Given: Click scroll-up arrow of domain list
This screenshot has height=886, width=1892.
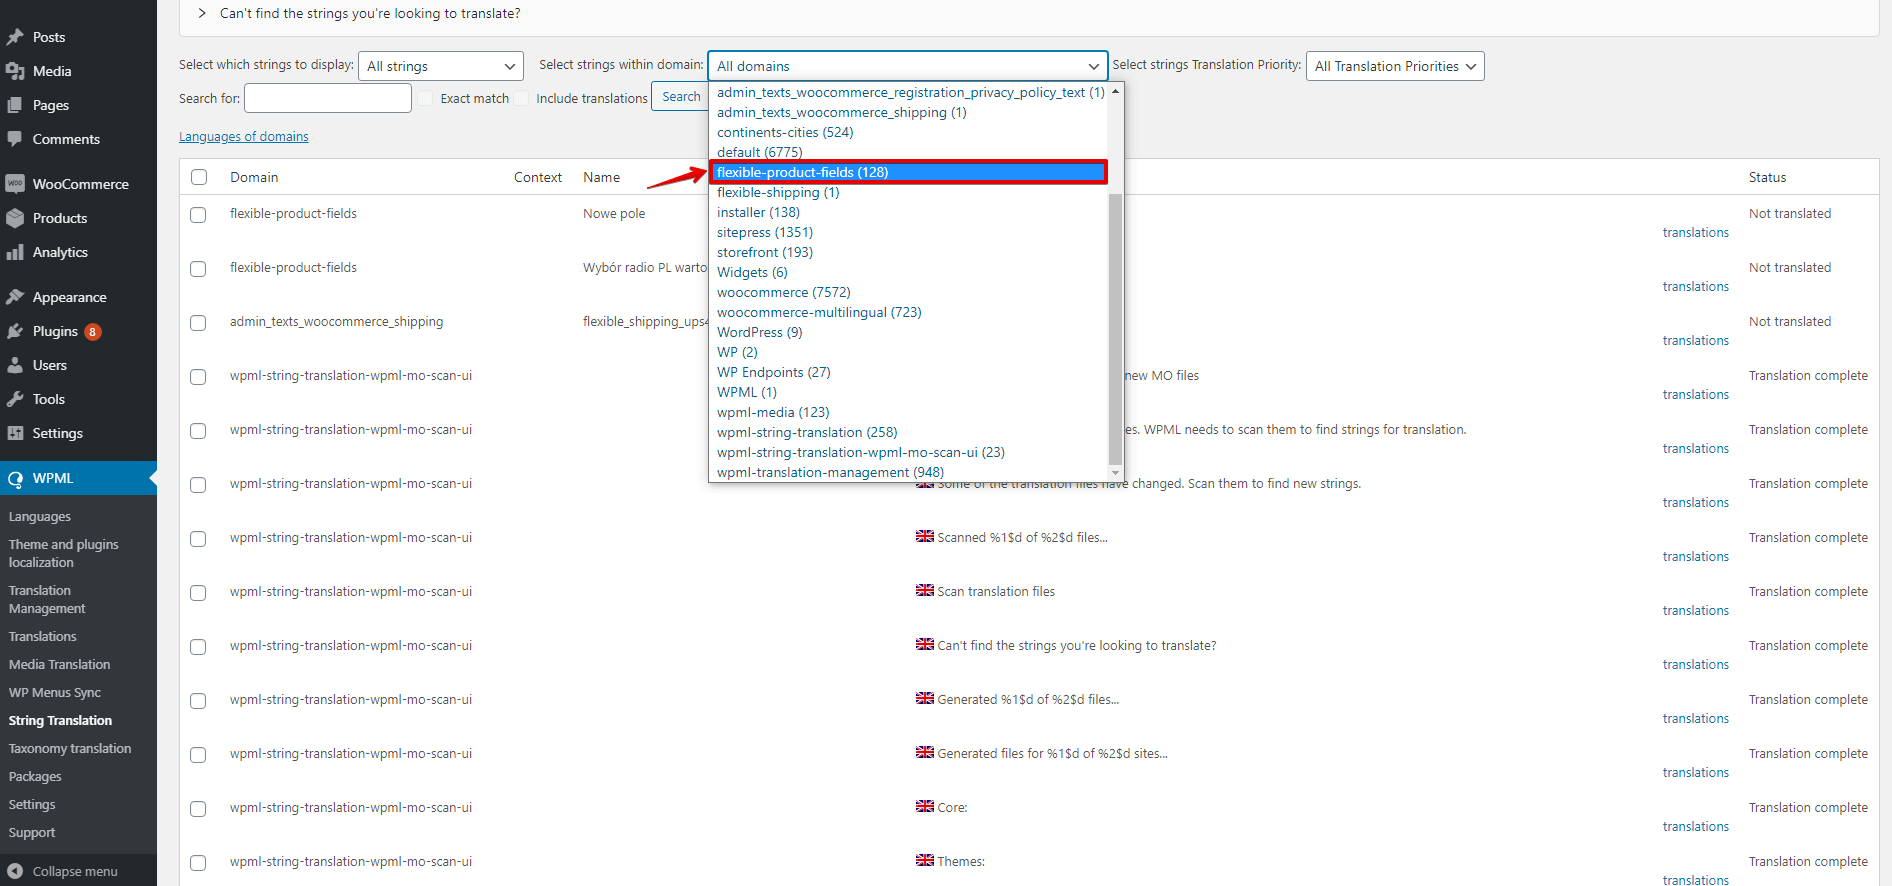Looking at the screenshot, I should tap(1115, 91).
